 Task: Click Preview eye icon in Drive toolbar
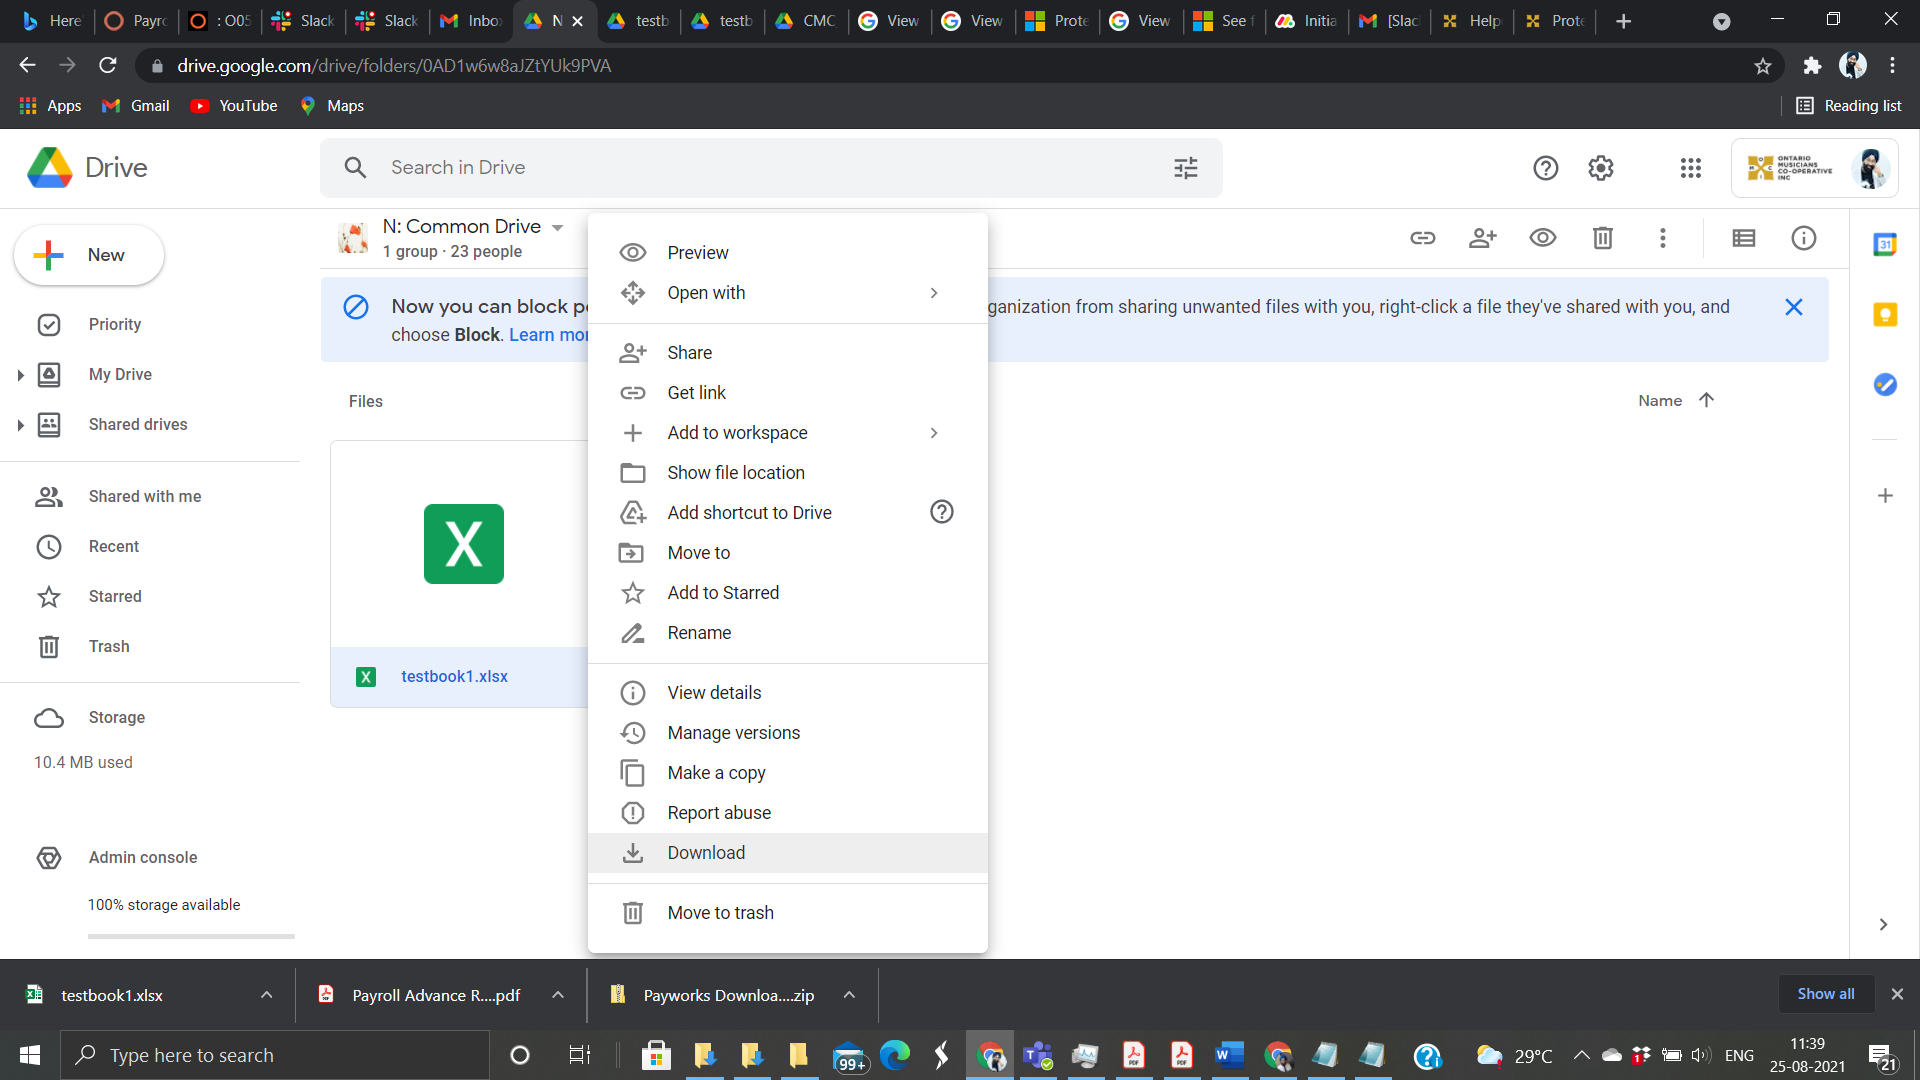1543,238
